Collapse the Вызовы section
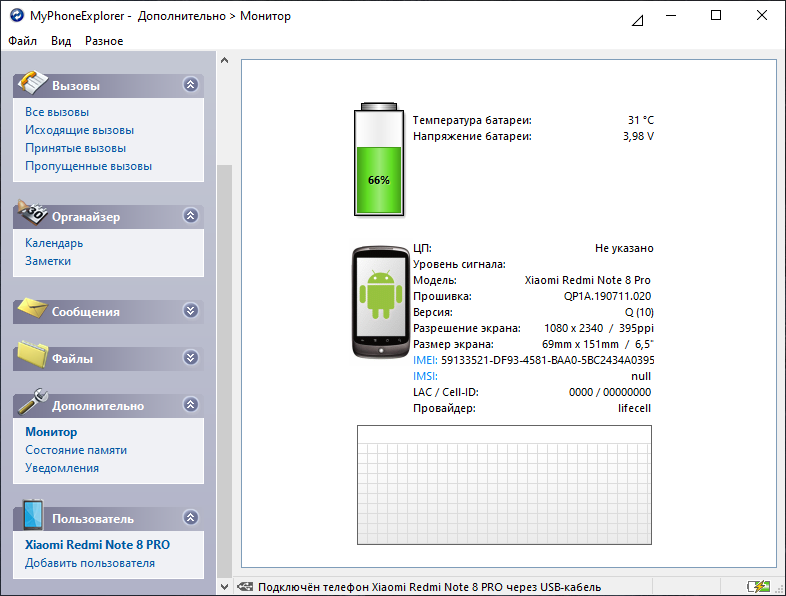Image resolution: width=786 pixels, height=596 pixels. point(190,84)
